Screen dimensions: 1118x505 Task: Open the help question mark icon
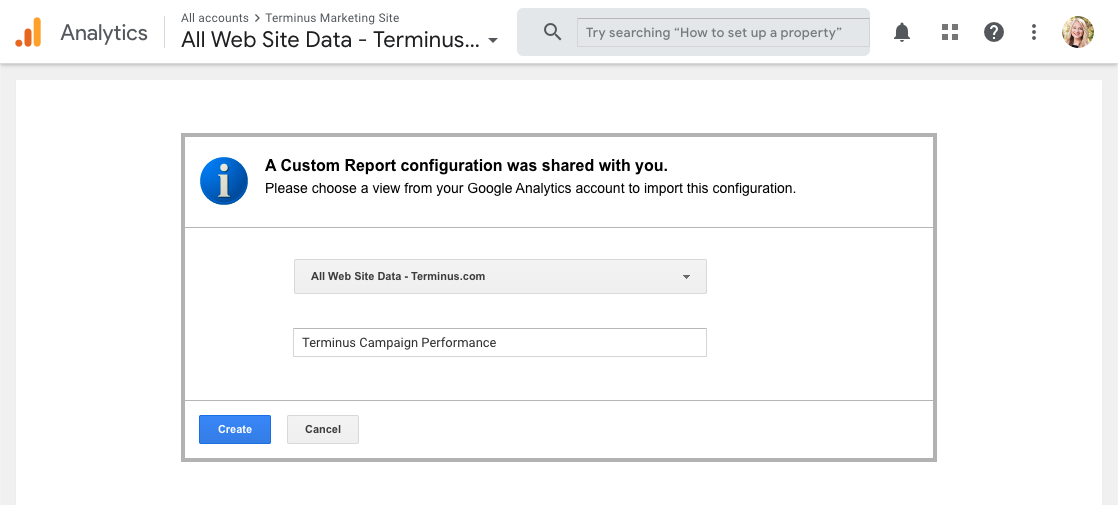tap(993, 31)
